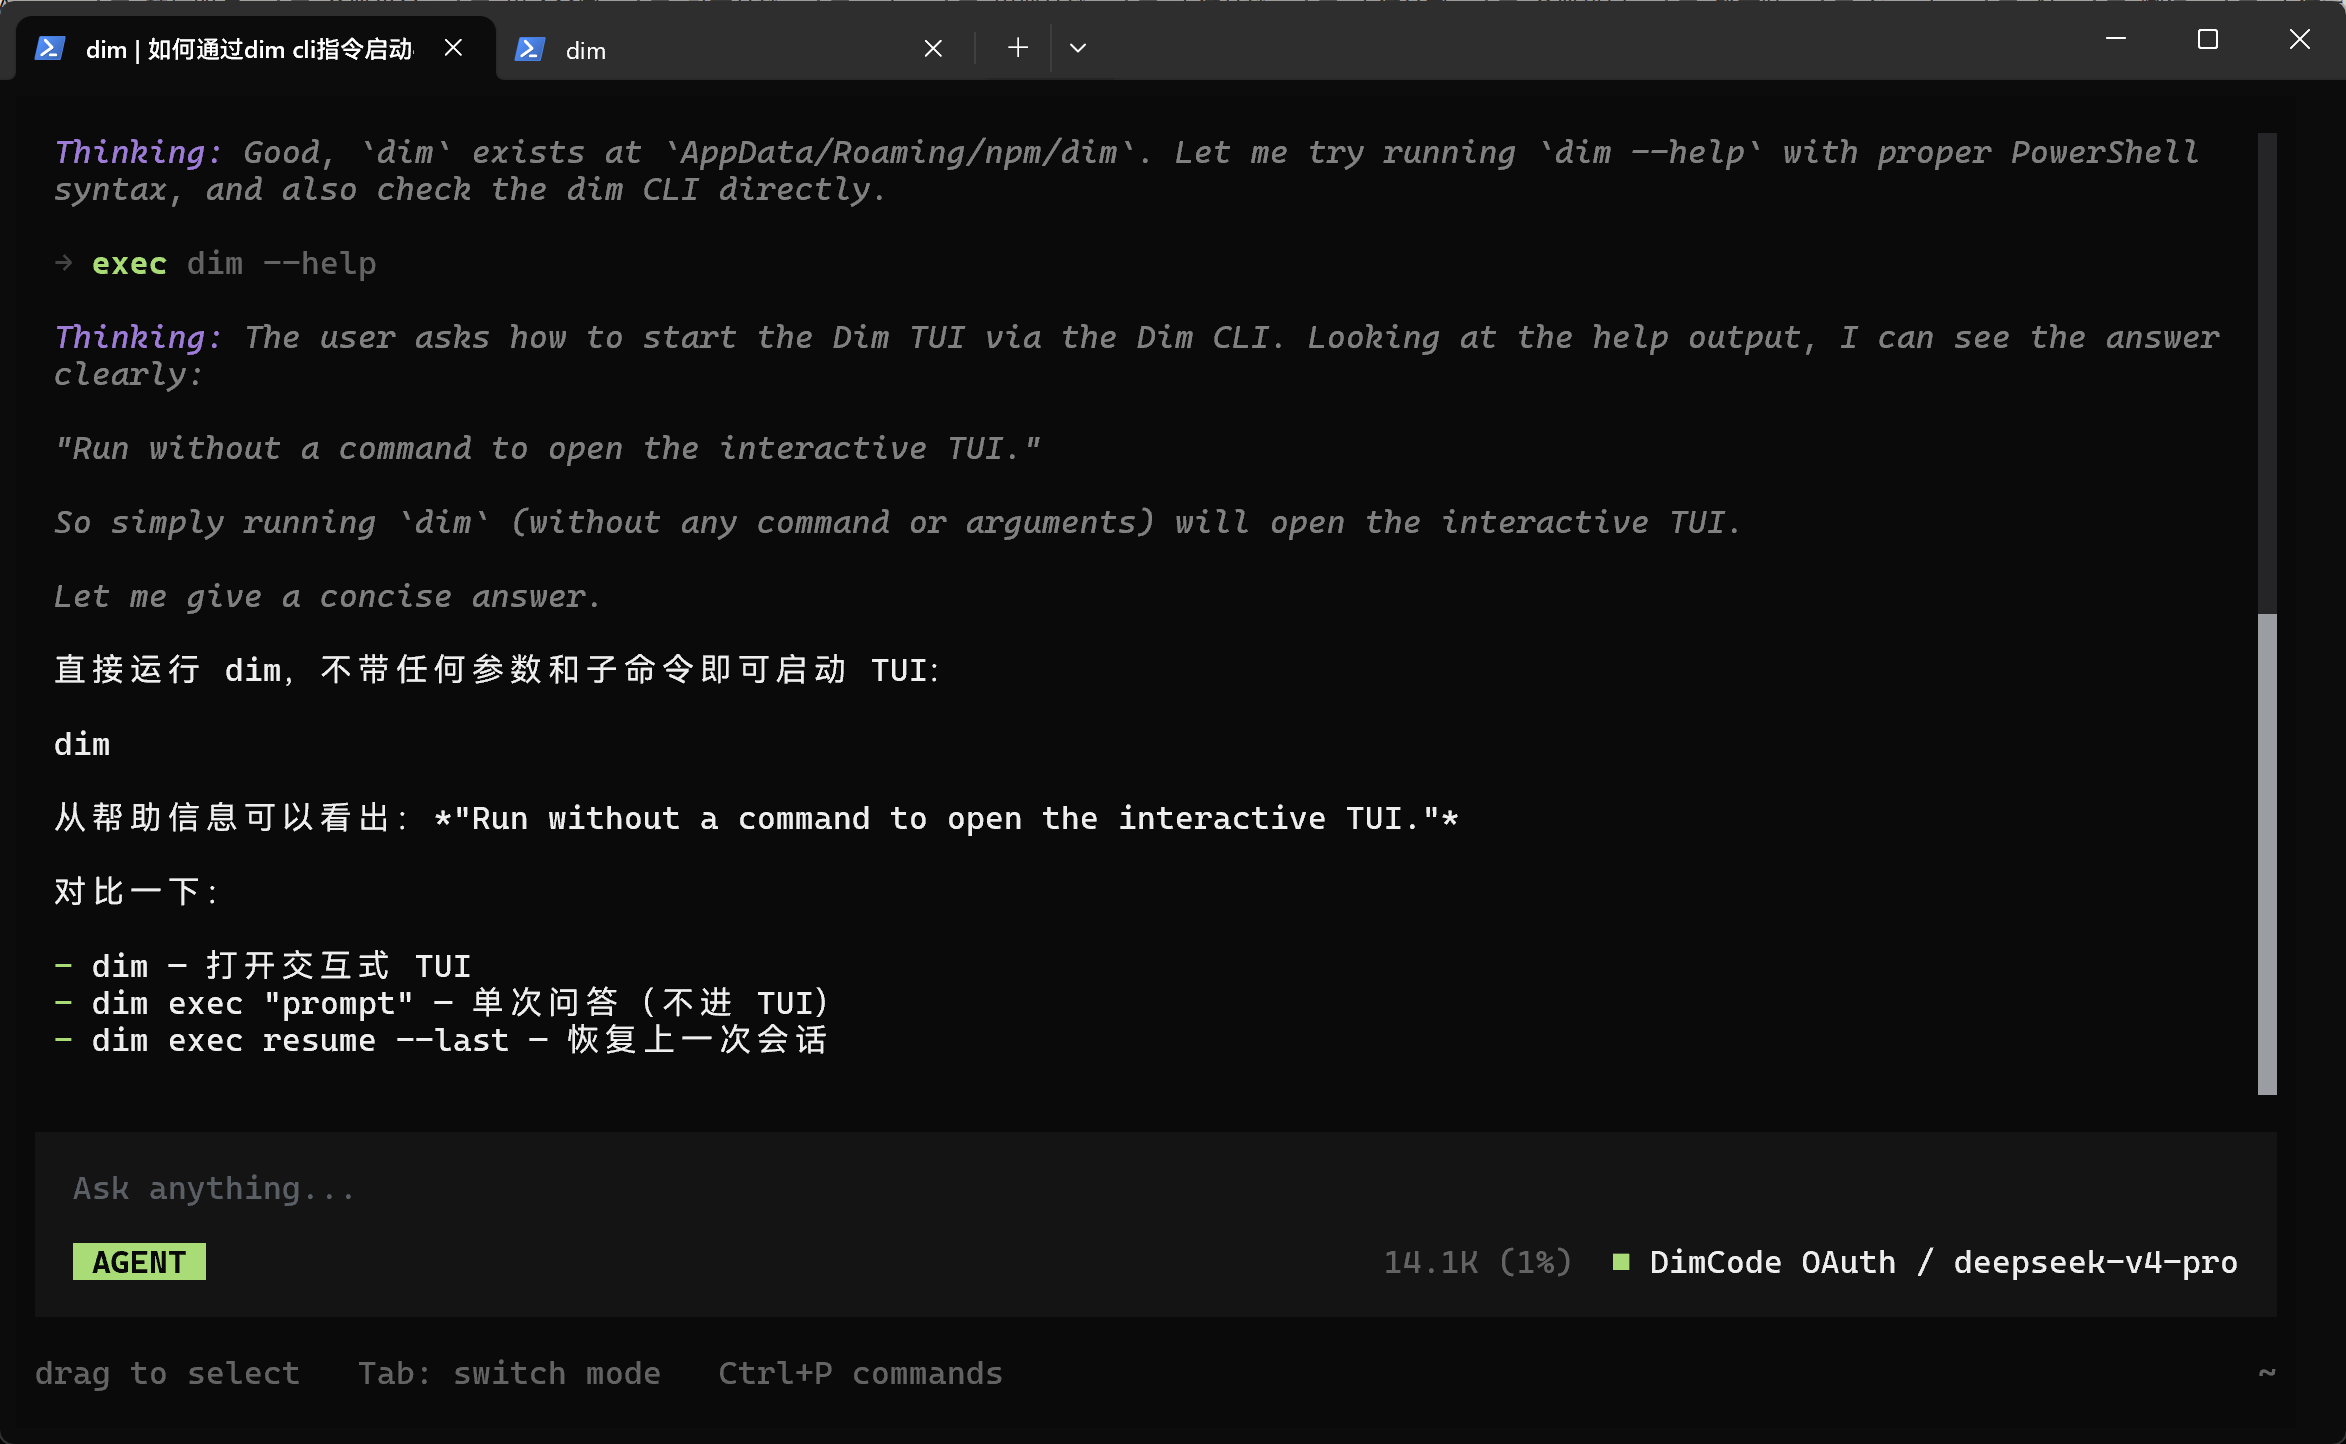Viewport: 2346px width, 1444px height.
Task: Close the second dim tab
Action: coord(933,49)
